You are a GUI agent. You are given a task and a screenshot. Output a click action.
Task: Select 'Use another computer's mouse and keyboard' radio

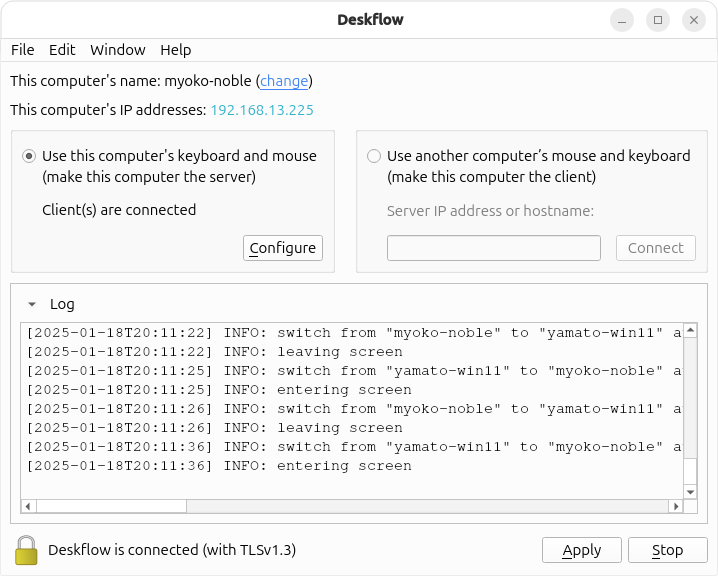pyautogui.click(x=374, y=156)
